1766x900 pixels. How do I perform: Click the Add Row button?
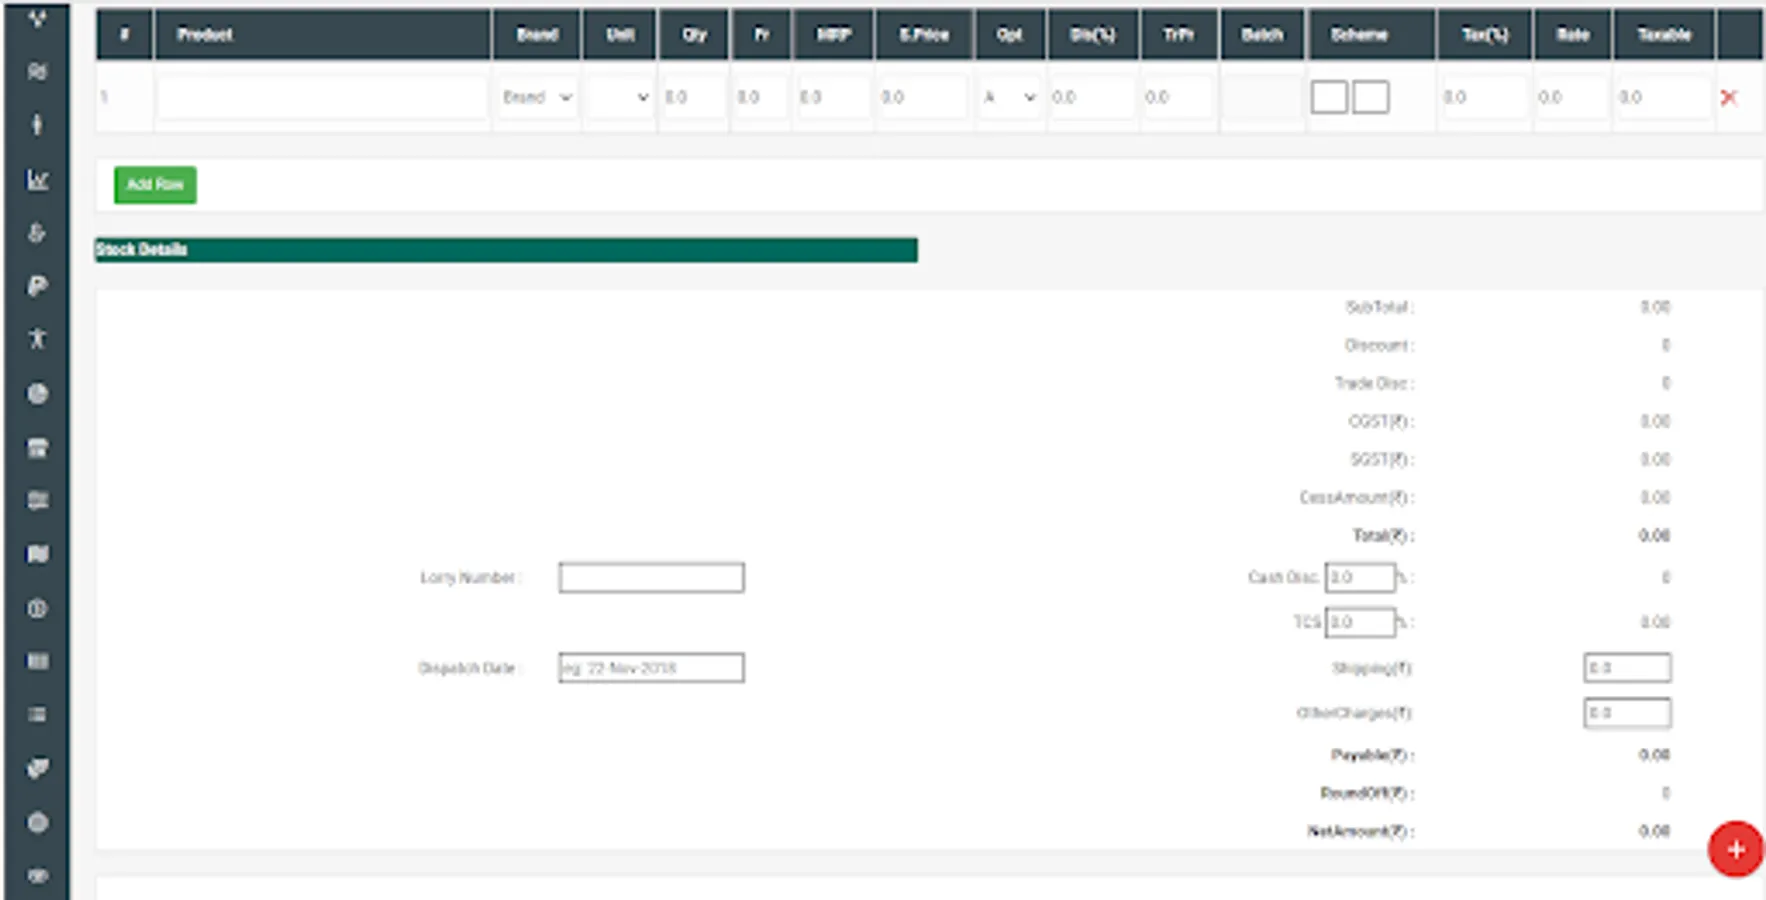point(154,185)
